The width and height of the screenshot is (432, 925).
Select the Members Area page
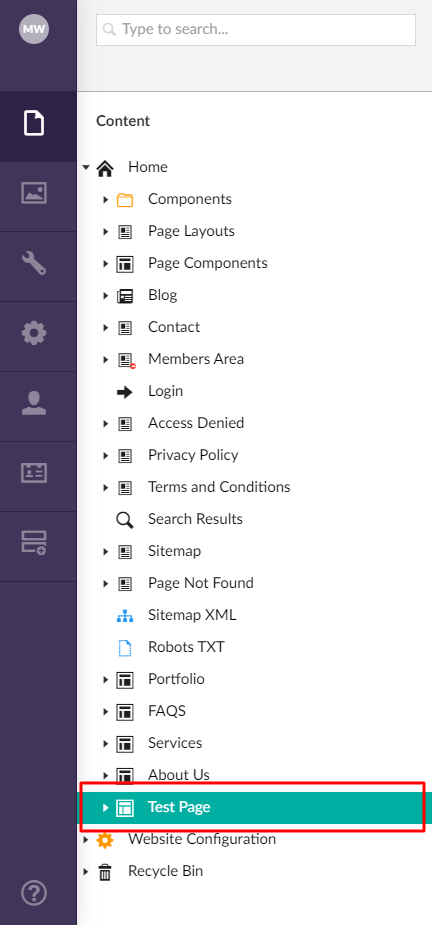(x=195, y=359)
